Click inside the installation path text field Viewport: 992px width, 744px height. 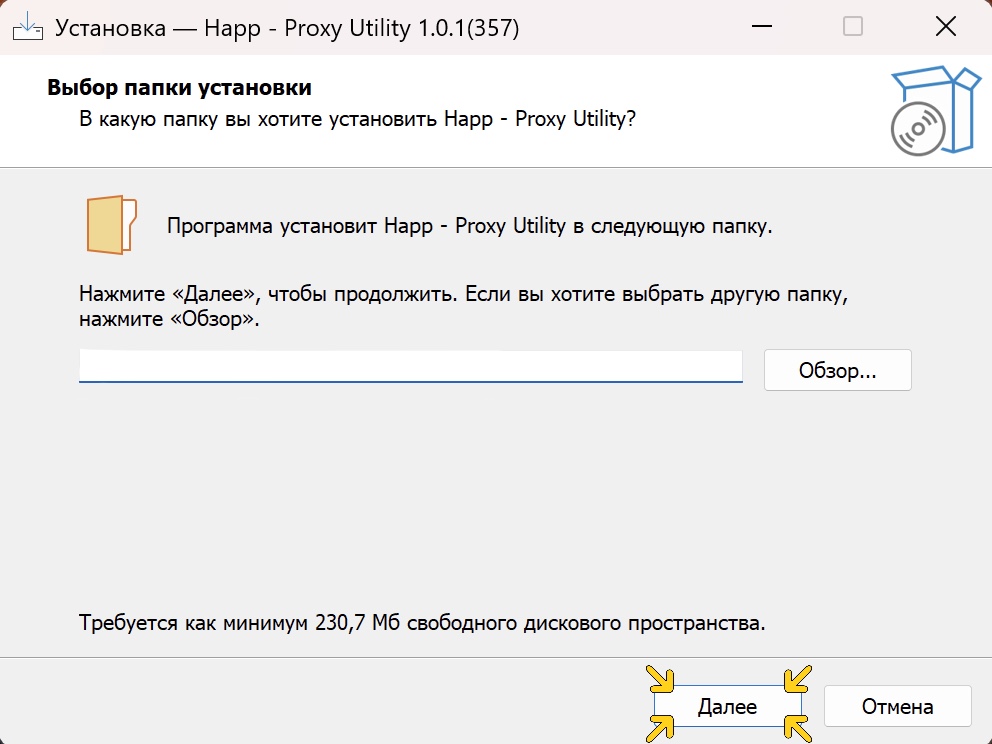(x=410, y=366)
